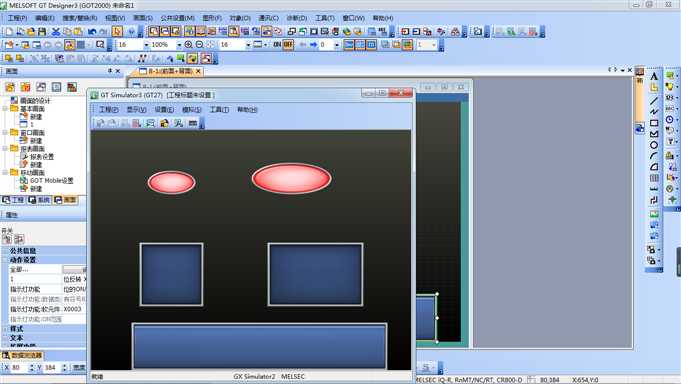681x384 pixels.
Task: Select the Rectangle drawing tool
Action: coord(654,123)
